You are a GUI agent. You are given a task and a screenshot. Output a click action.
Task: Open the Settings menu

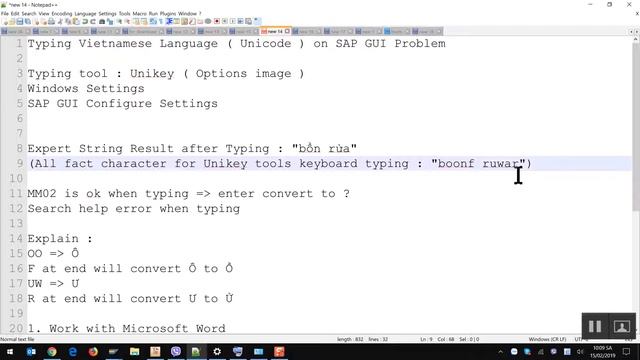pos(107,13)
